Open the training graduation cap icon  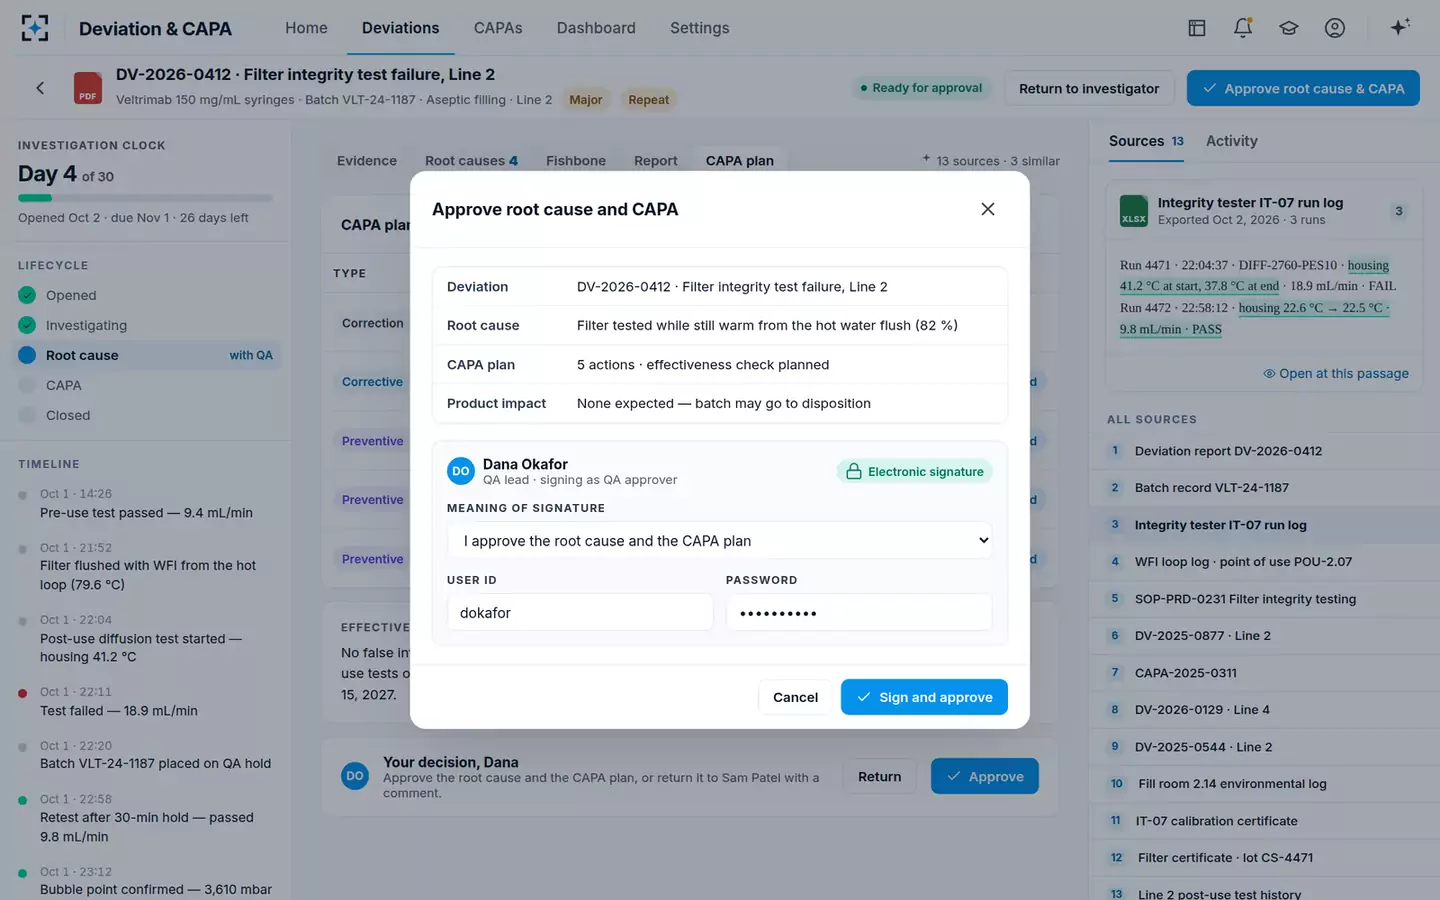[1289, 28]
